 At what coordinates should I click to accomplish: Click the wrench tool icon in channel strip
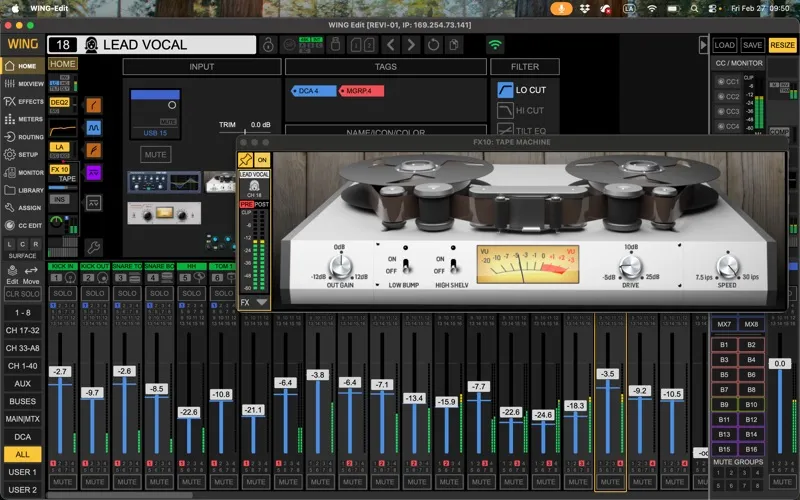pyautogui.click(x=93, y=248)
